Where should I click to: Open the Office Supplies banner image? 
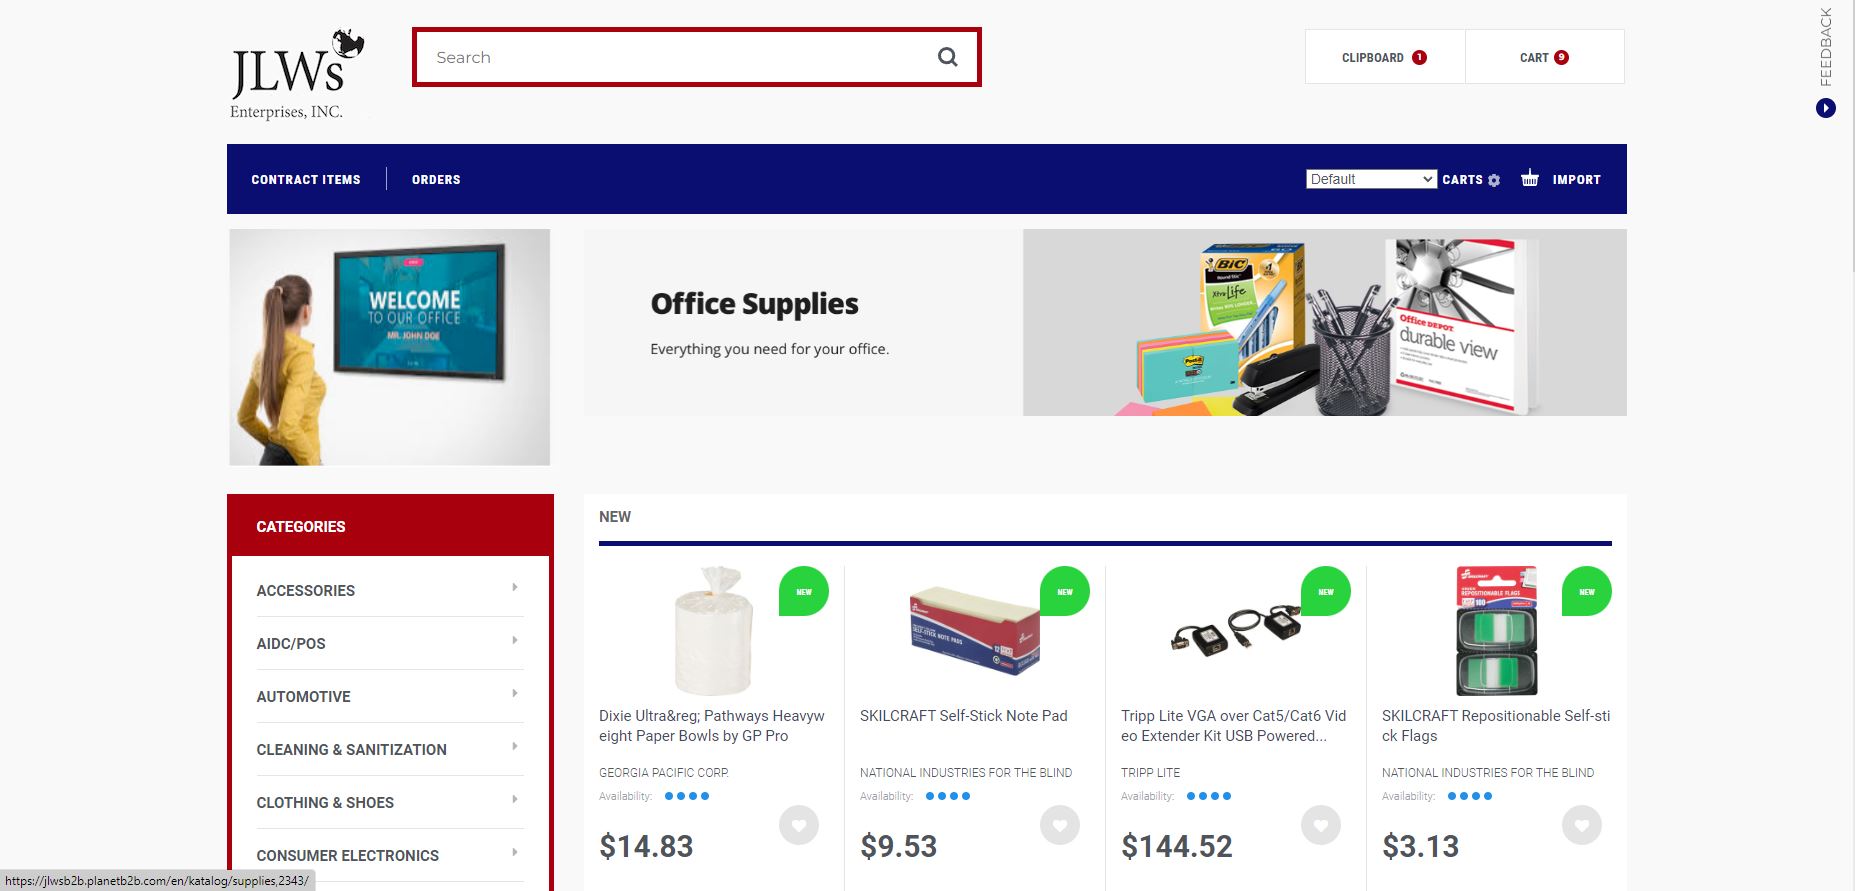[x=1105, y=322]
